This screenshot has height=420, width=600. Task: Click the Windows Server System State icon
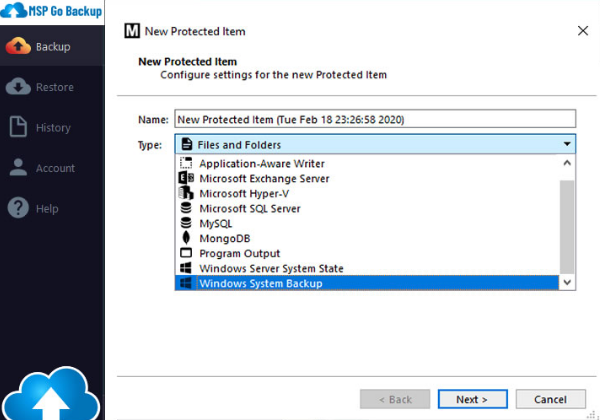(x=186, y=268)
